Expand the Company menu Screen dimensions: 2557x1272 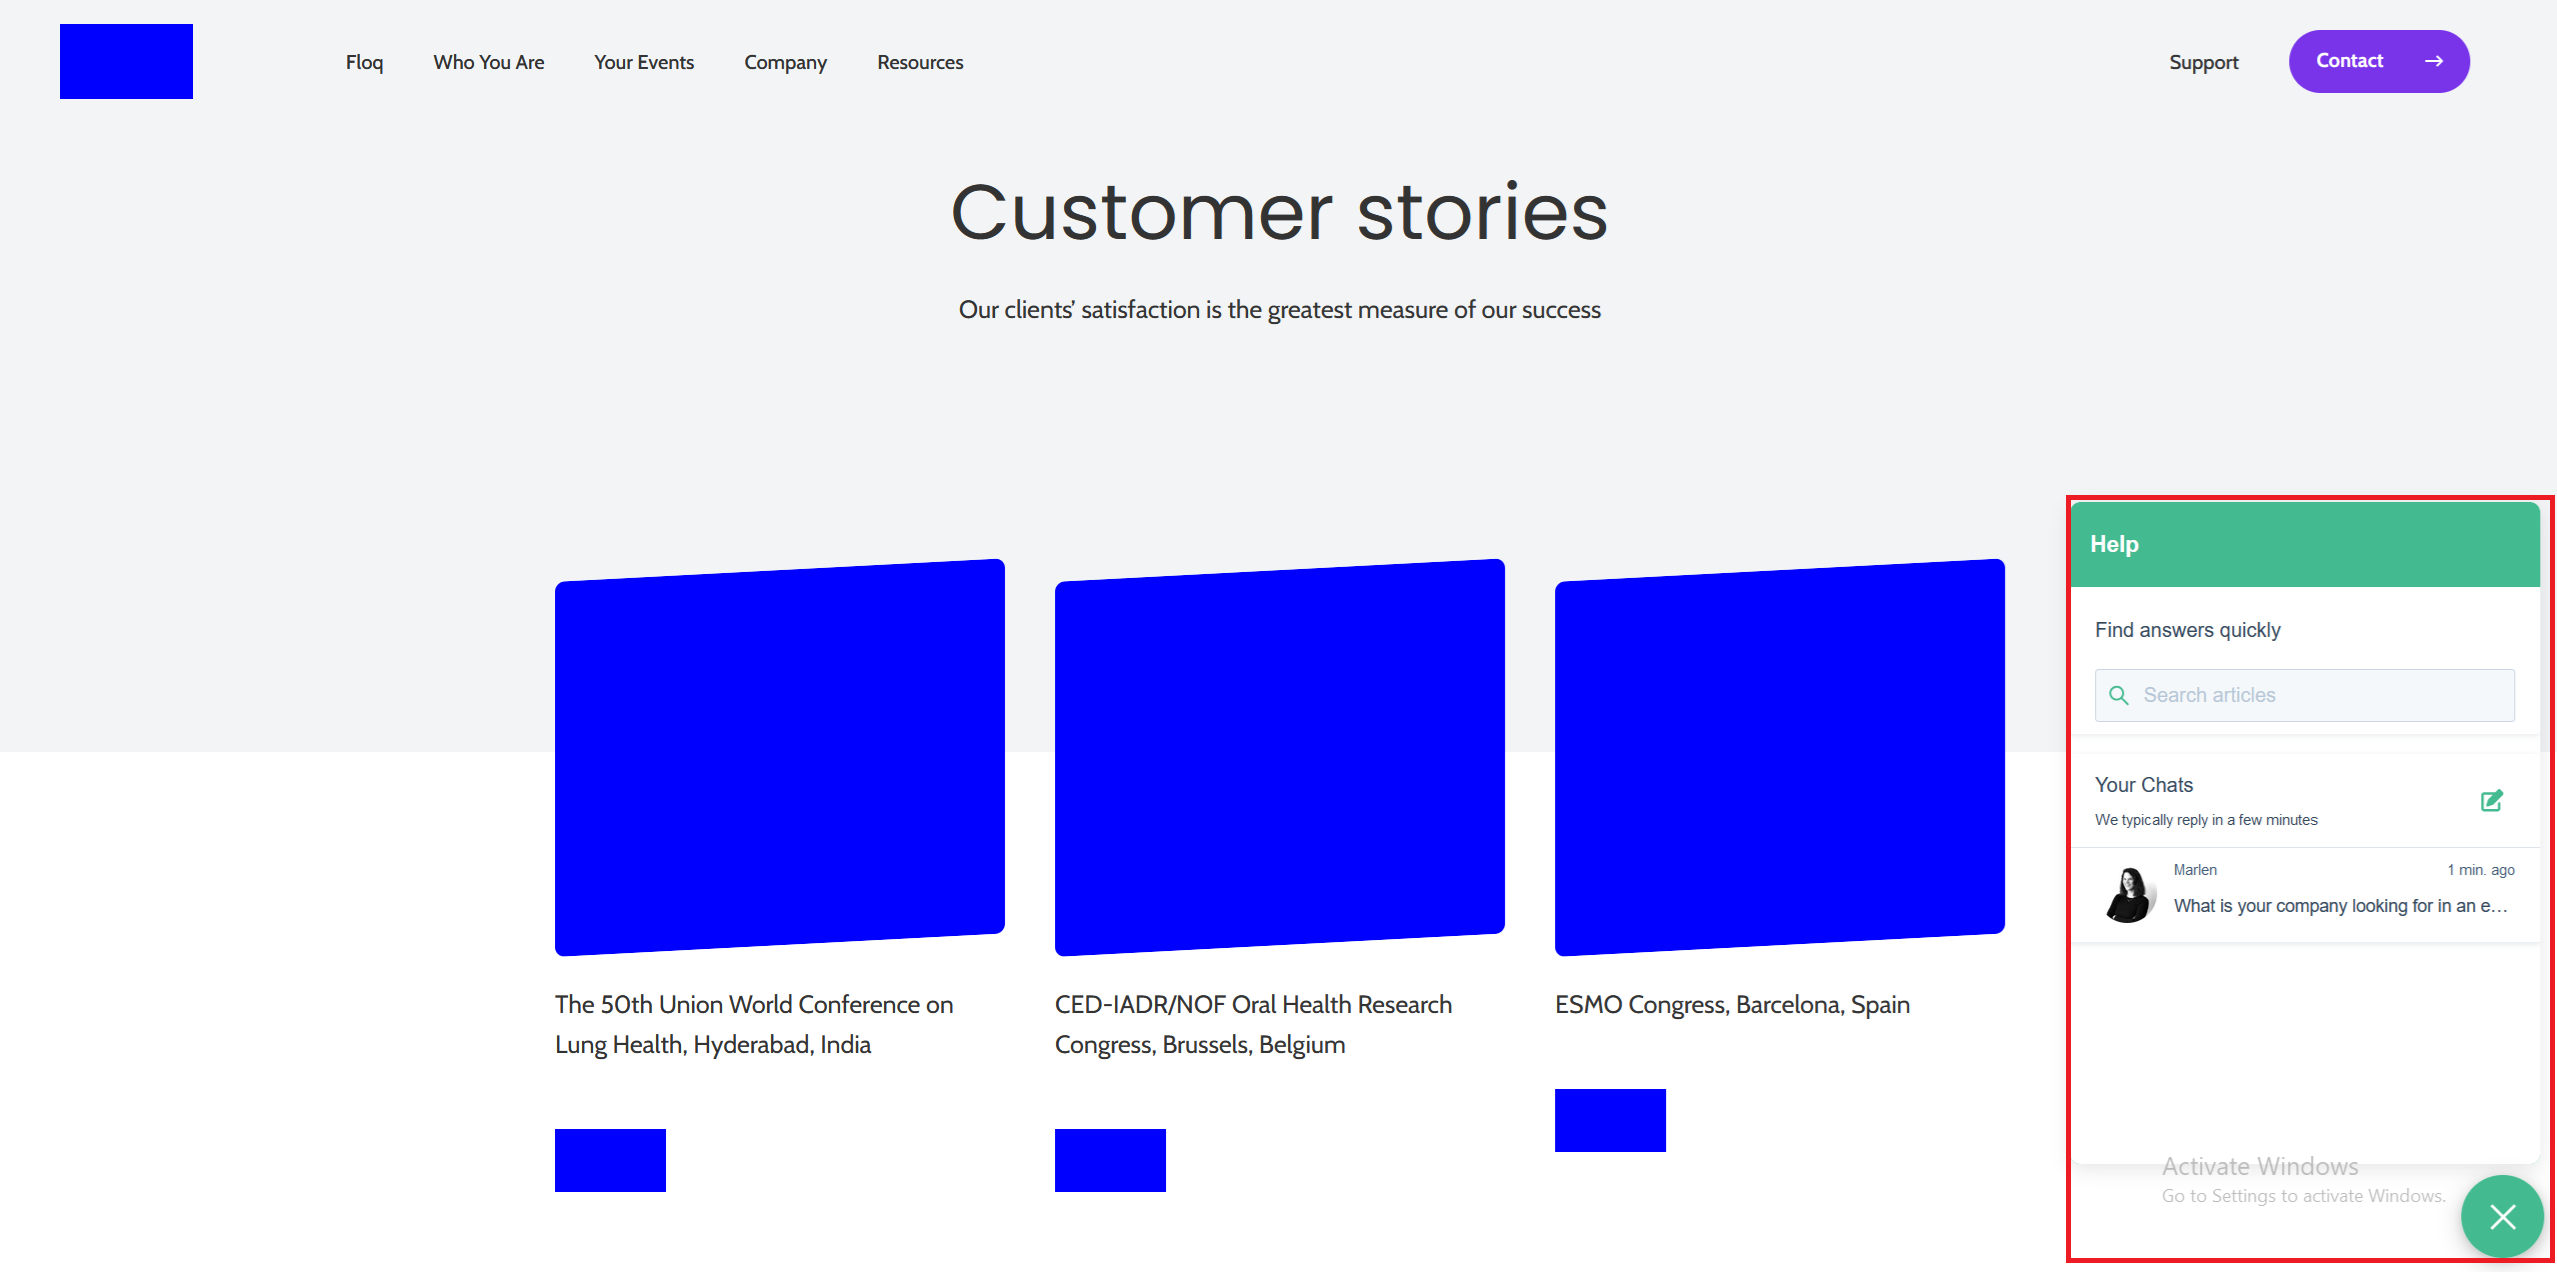pos(785,62)
